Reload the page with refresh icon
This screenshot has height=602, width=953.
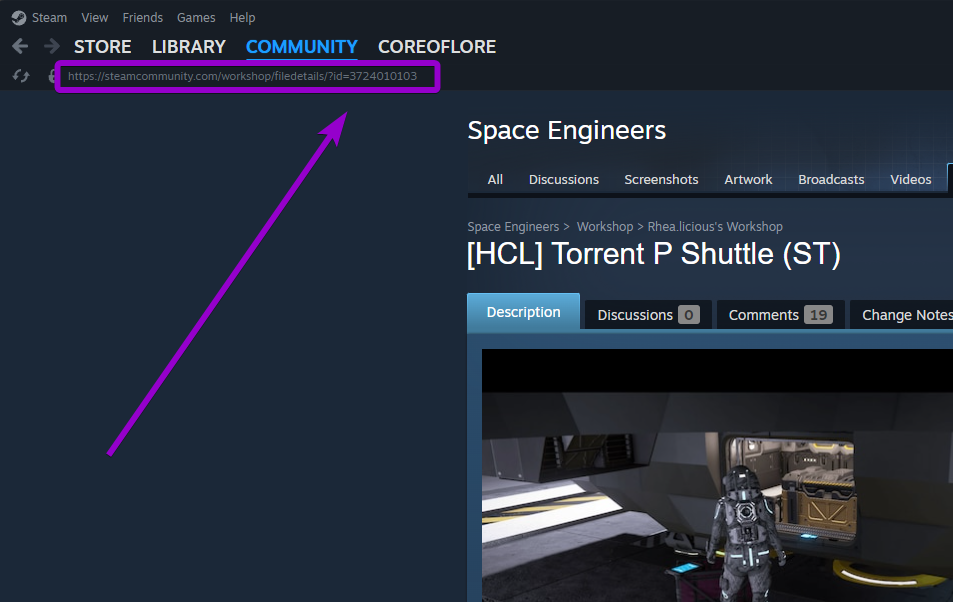21,76
